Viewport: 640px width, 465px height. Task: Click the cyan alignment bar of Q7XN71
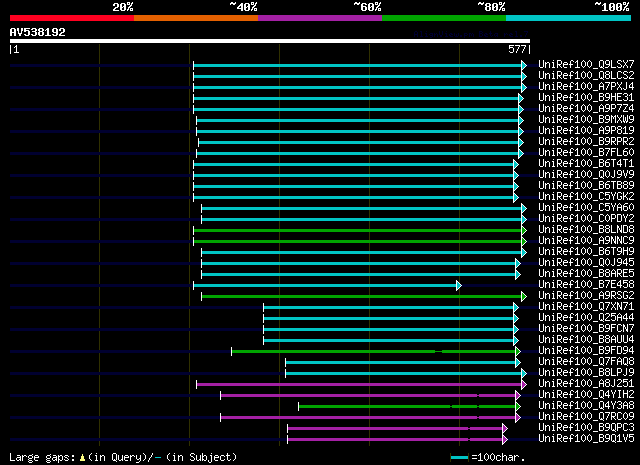coord(389,308)
